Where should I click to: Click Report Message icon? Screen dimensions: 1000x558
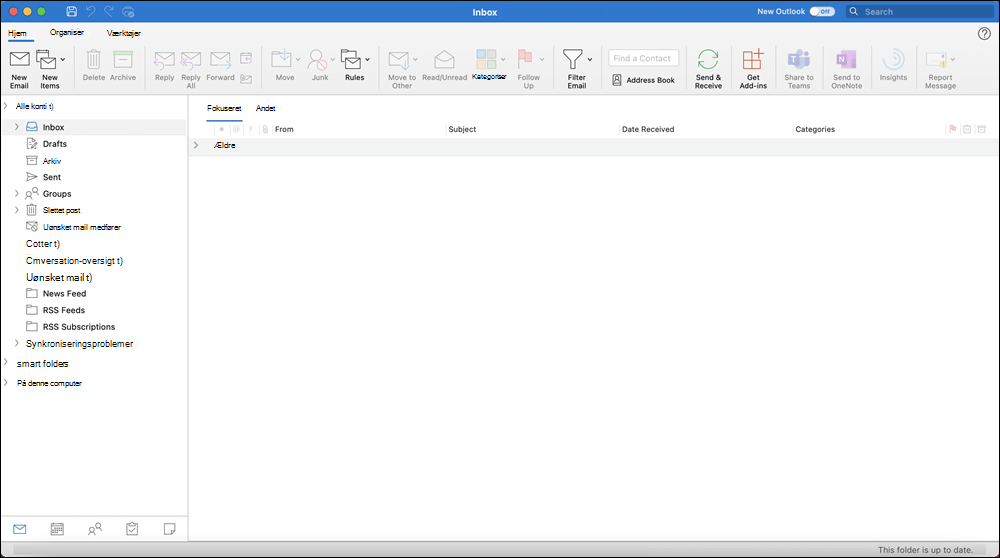936,60
